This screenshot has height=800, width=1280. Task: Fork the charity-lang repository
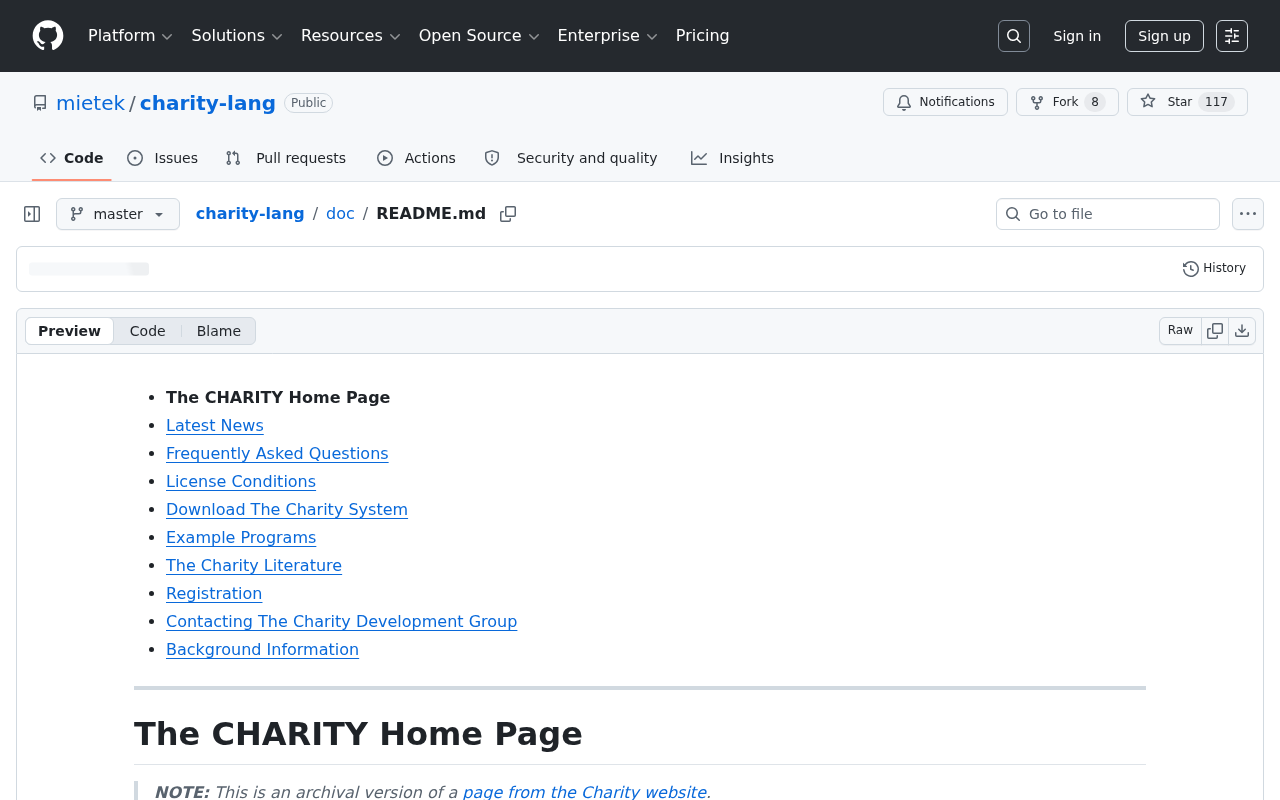coord(1067,102)
